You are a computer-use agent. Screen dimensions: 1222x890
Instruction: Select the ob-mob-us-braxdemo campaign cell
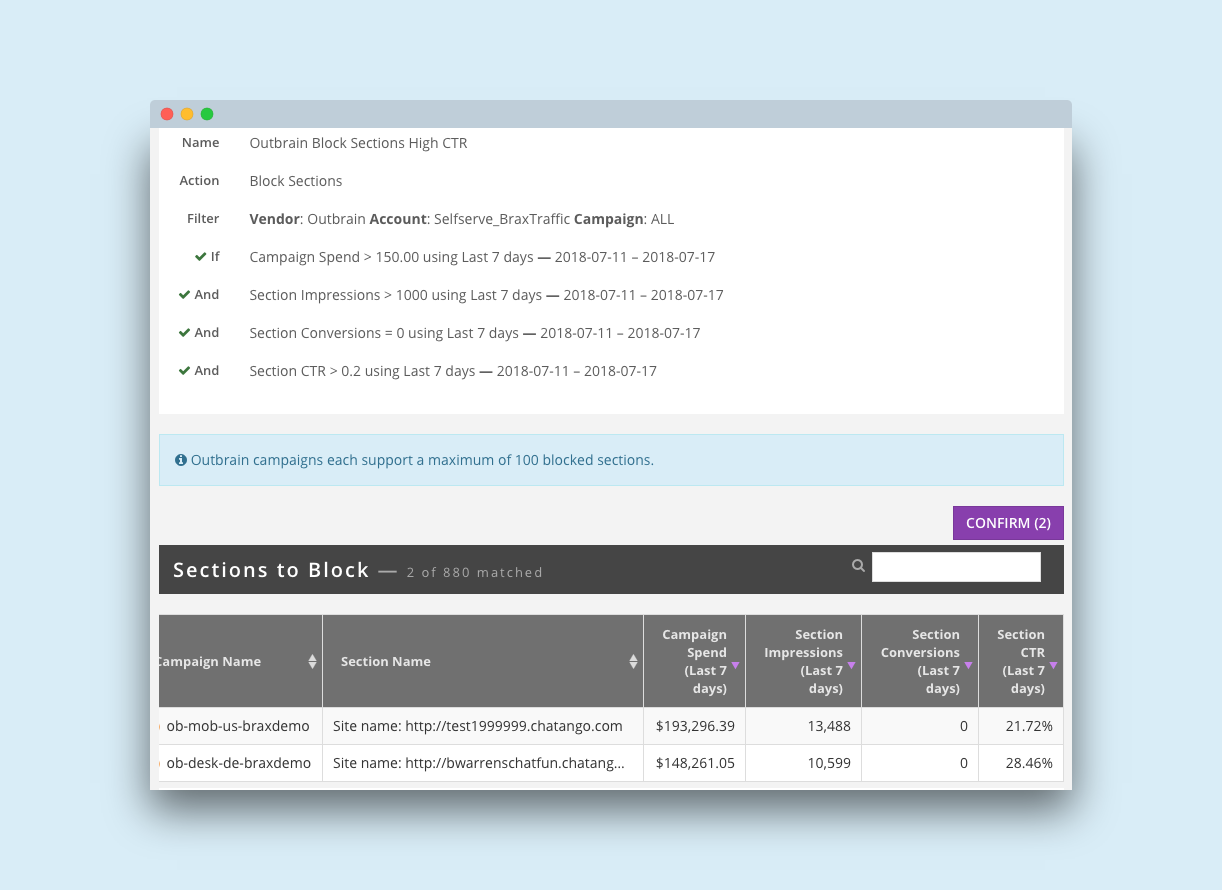pyautogui.click(x=240, y=726)
